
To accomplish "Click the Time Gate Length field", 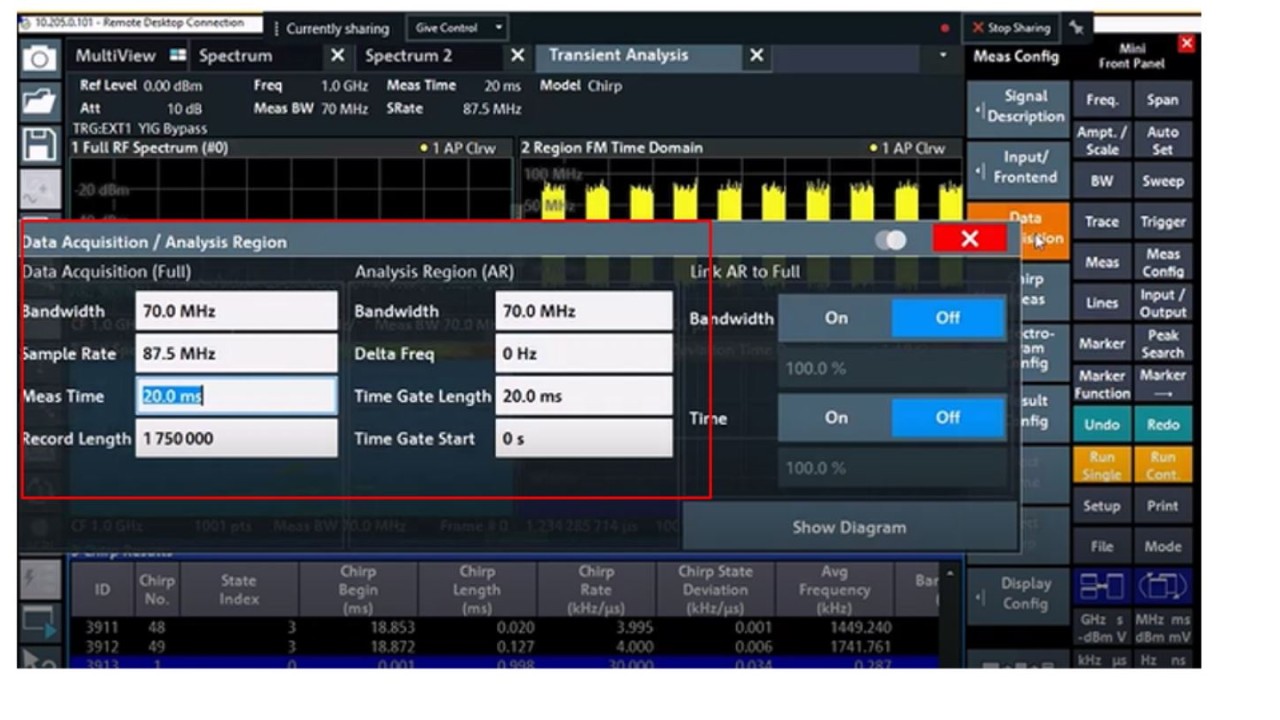I will click(x=583, y=396).
